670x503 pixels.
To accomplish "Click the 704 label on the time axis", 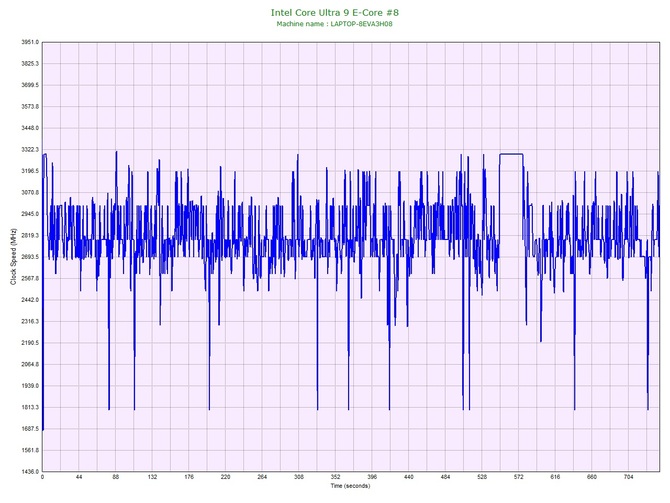I will 629,477.
